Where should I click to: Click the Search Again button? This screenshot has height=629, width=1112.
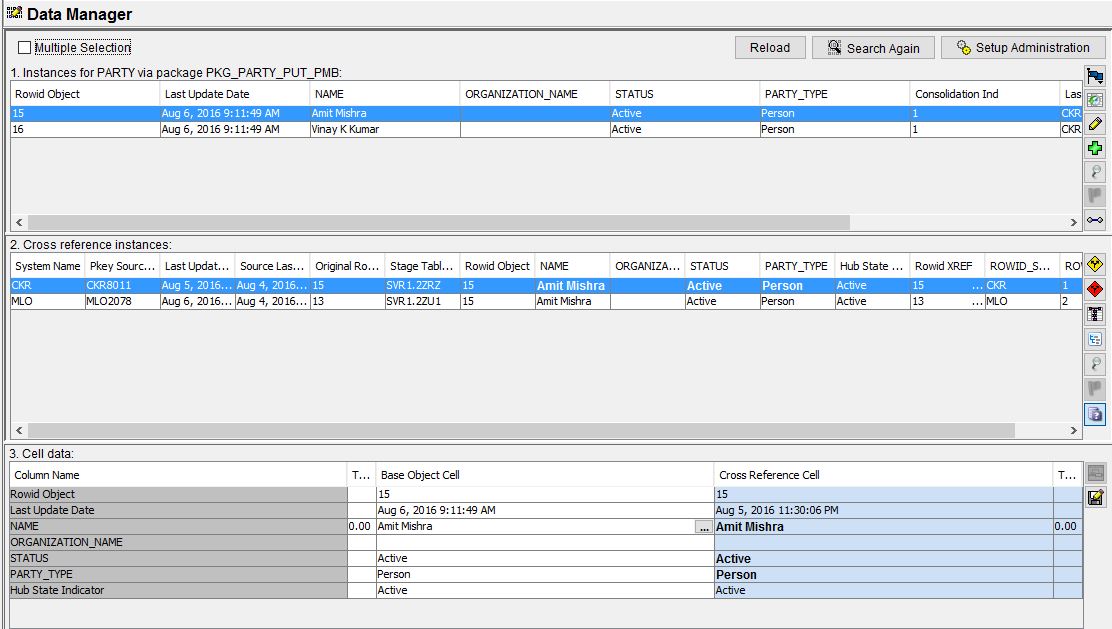[871, 47]
